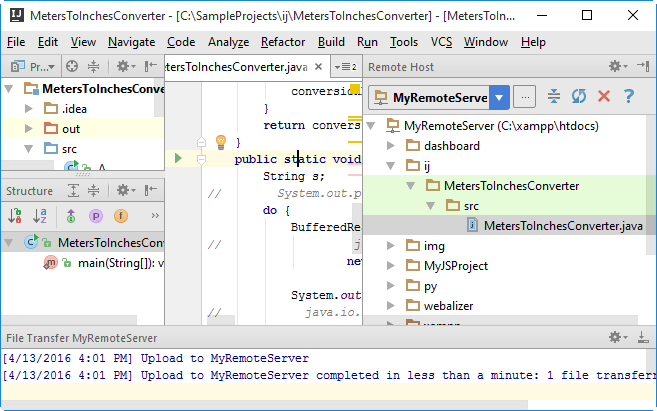Collapse MetersToInchesConverter class in Structure

click(8, 243)
